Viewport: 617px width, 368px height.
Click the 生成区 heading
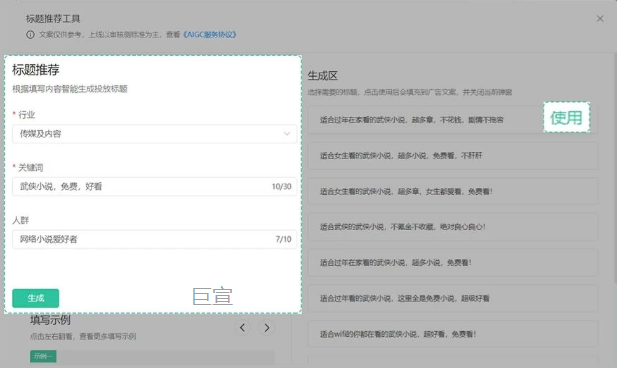323,76
